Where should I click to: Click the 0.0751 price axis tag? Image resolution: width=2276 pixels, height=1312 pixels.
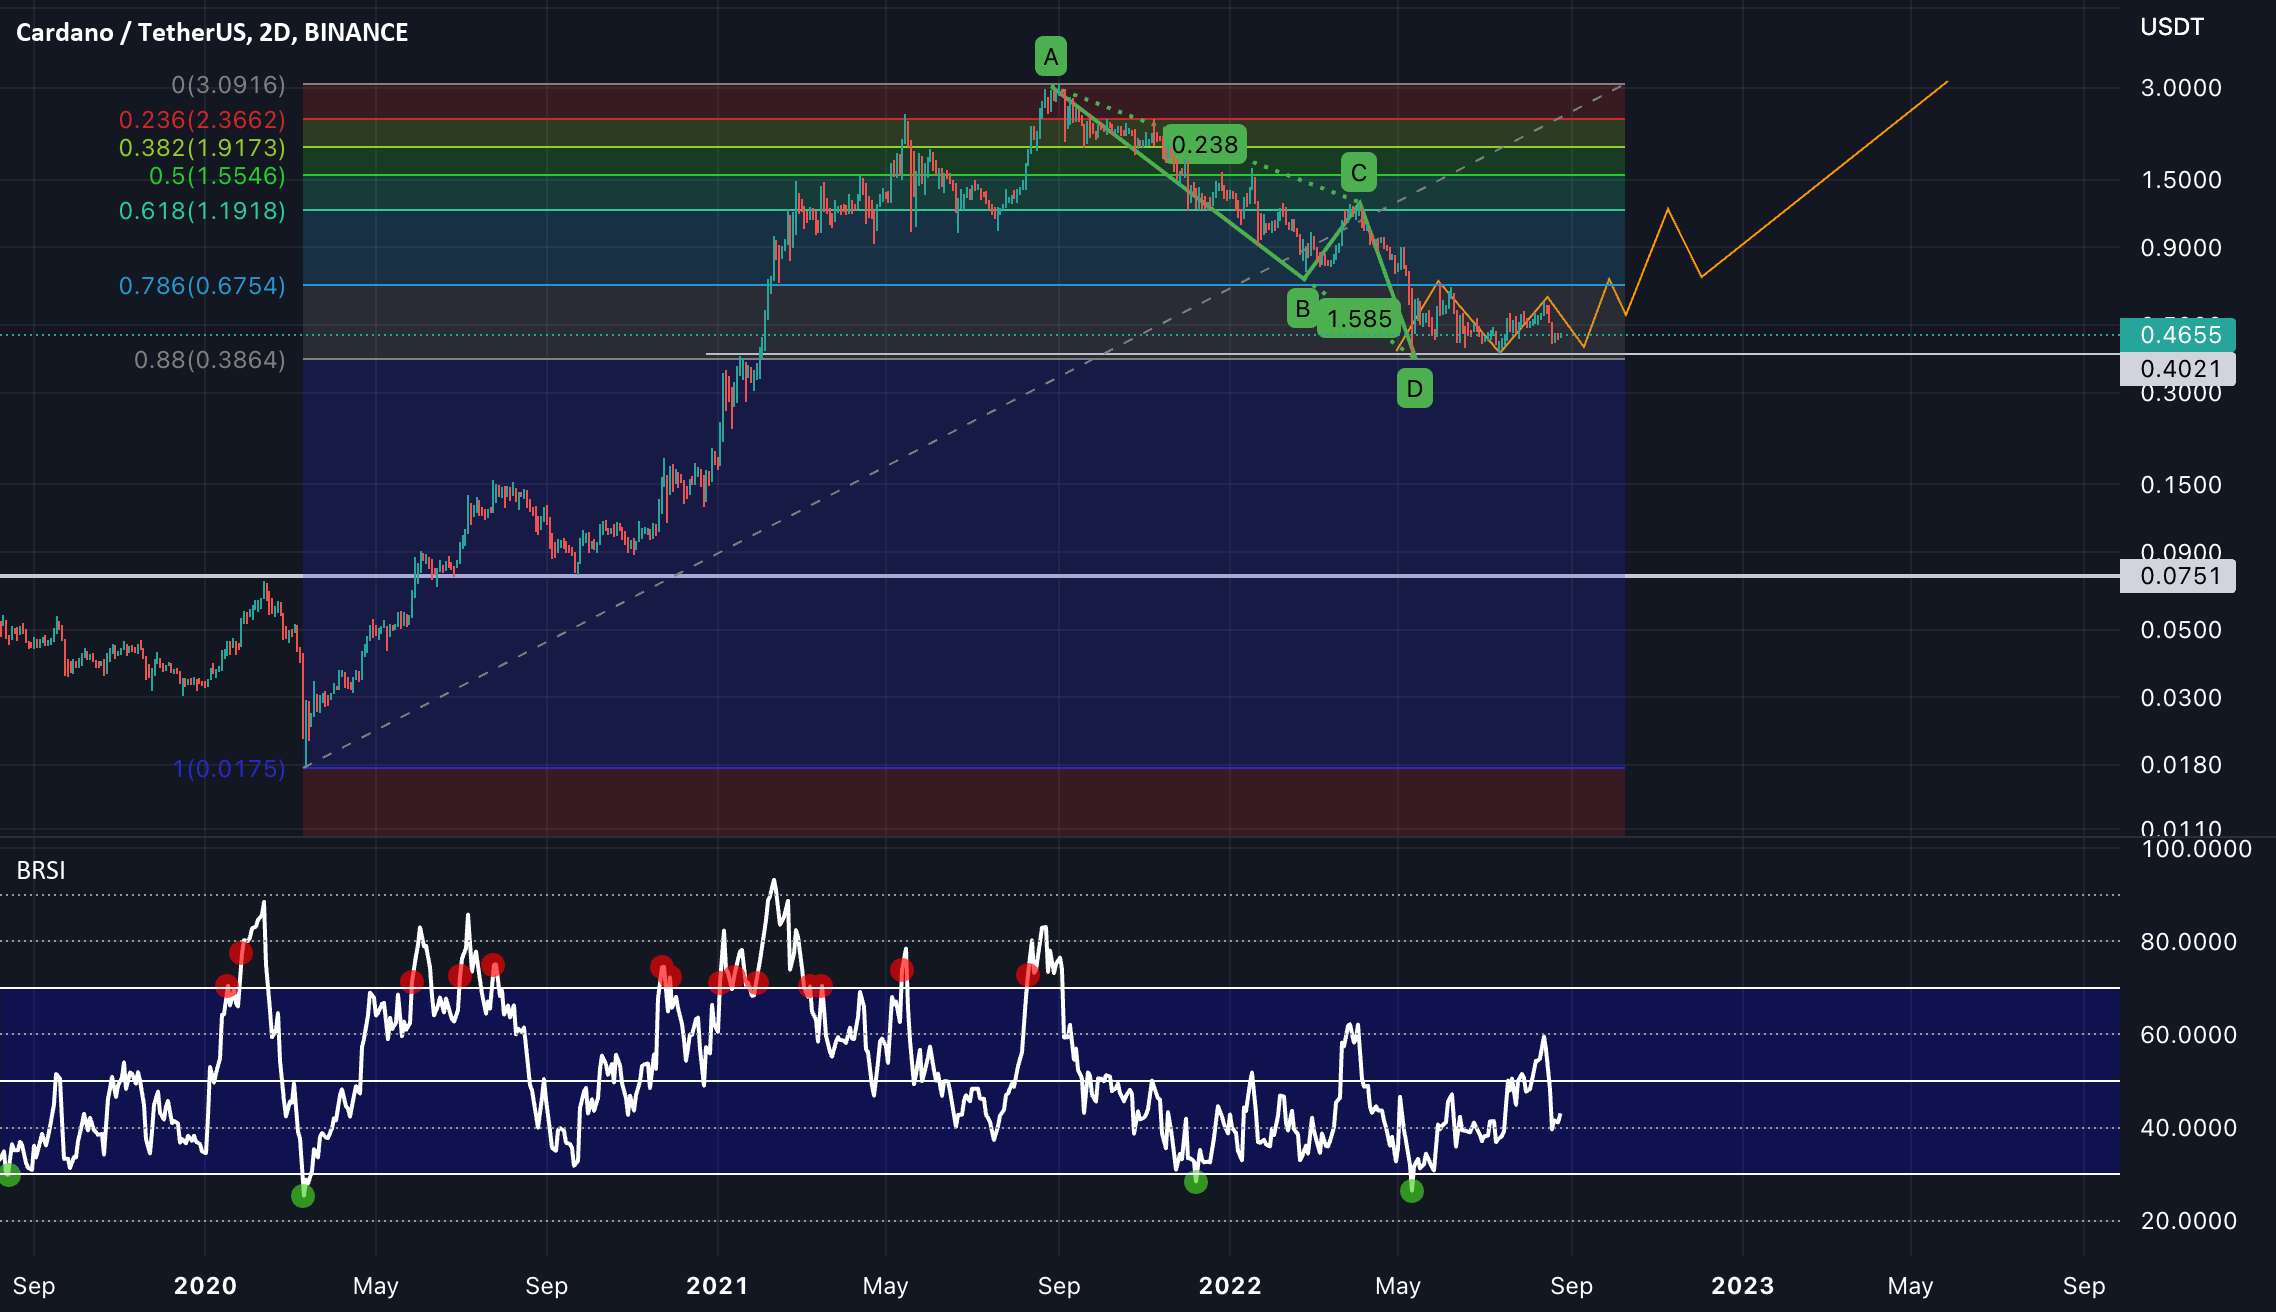pos(2177,576)
